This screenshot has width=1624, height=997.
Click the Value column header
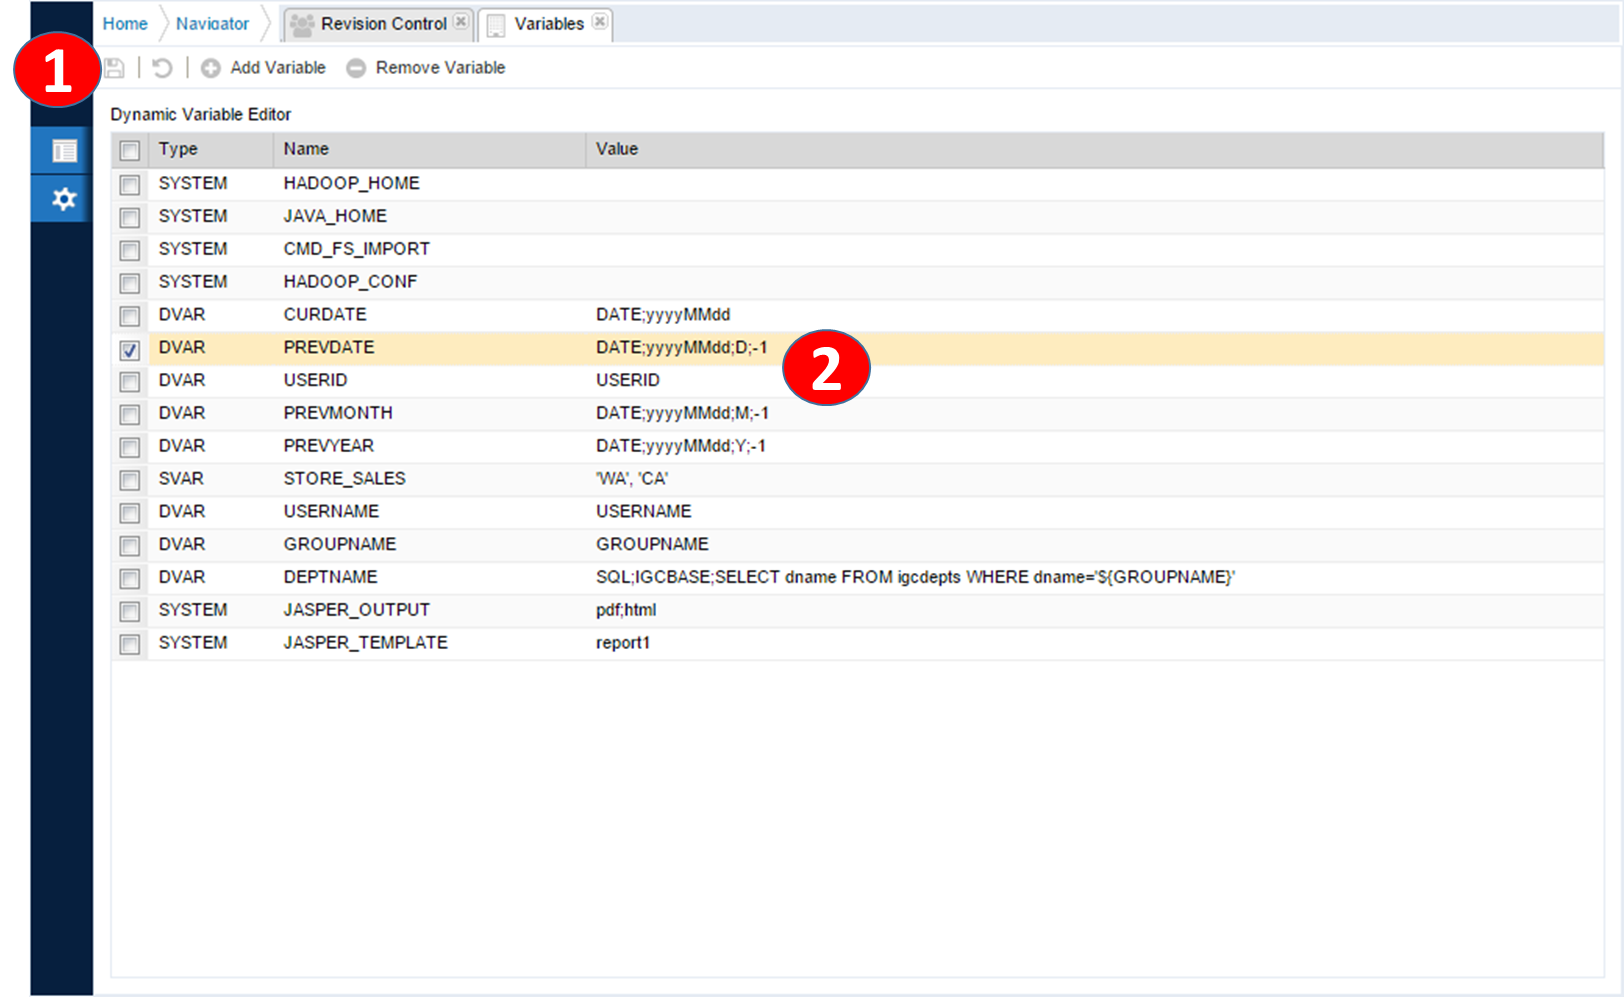click(x=617, y=149)
